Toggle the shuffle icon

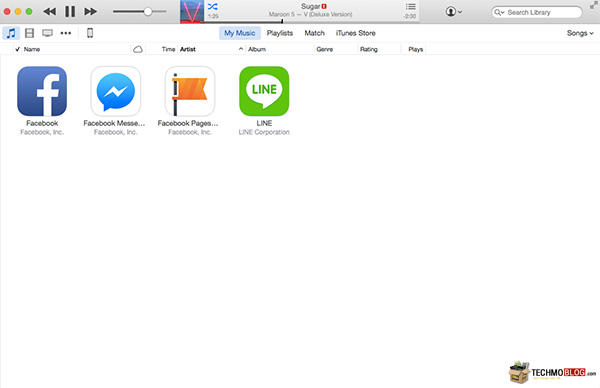212,7
